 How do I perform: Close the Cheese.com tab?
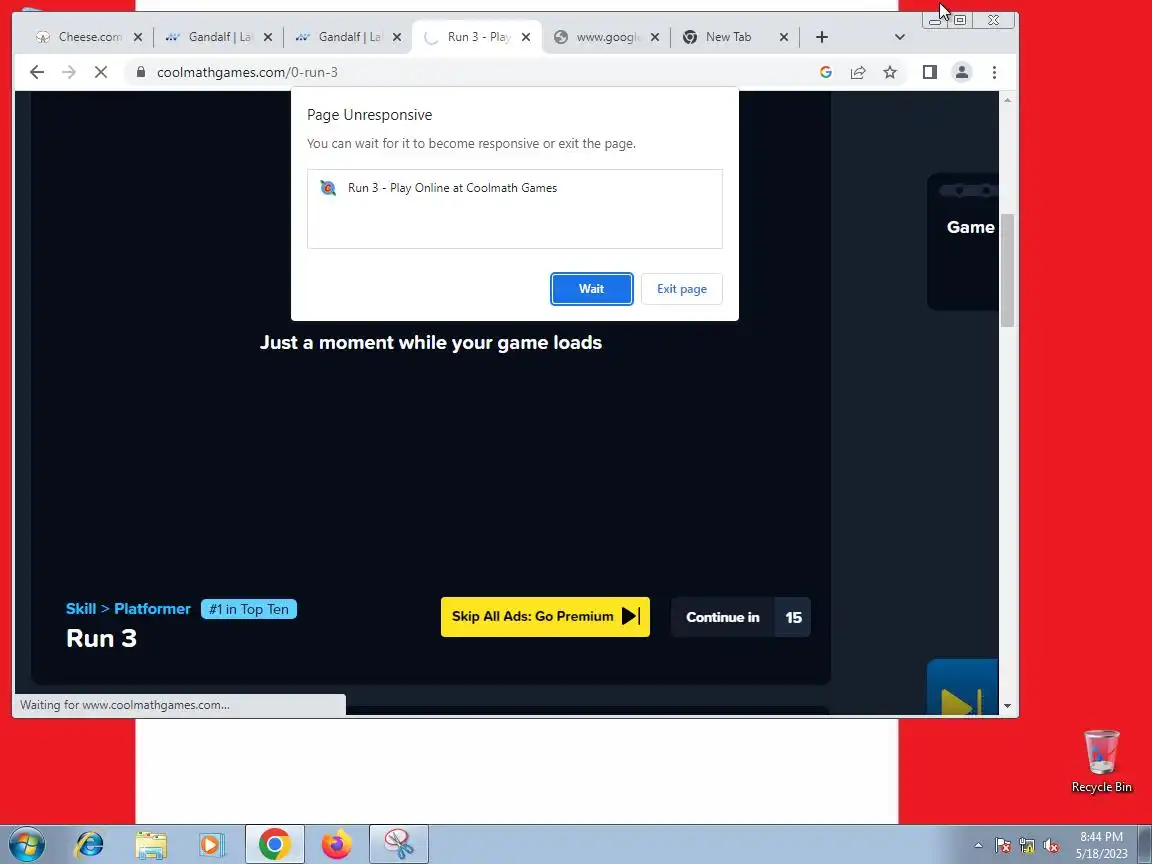coord(137,37)
